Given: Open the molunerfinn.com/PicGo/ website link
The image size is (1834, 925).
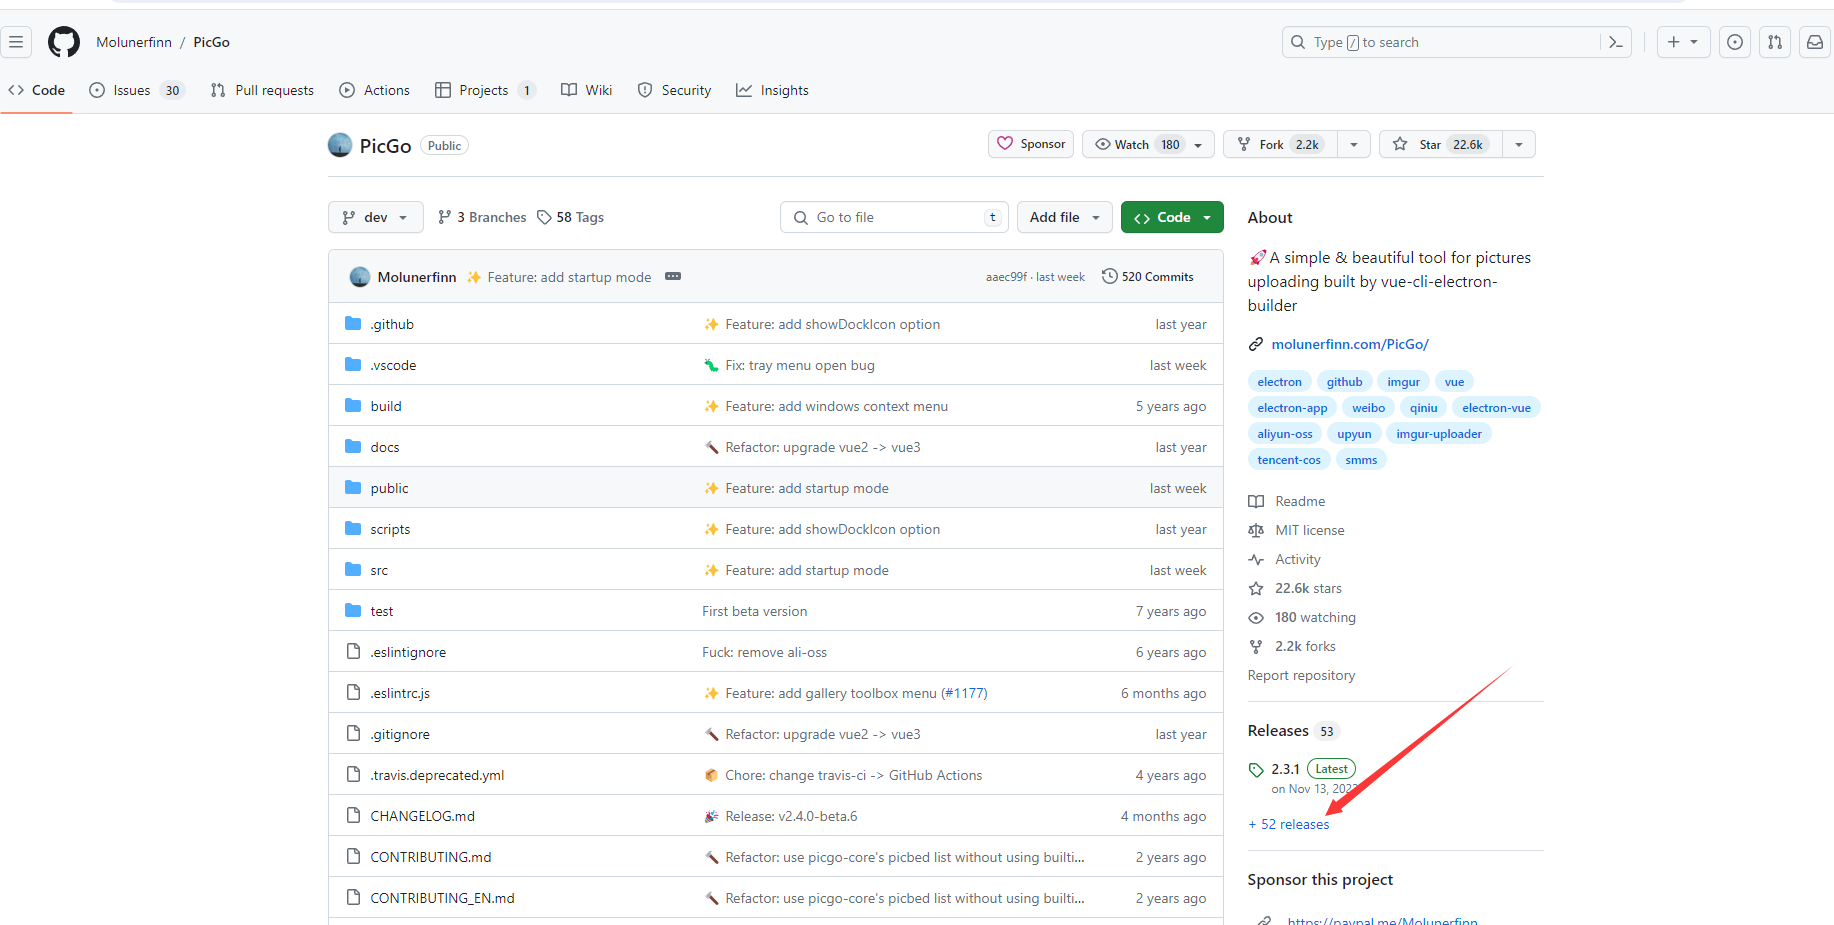Looking at the screenshot, I should (x=1349, y=344).
